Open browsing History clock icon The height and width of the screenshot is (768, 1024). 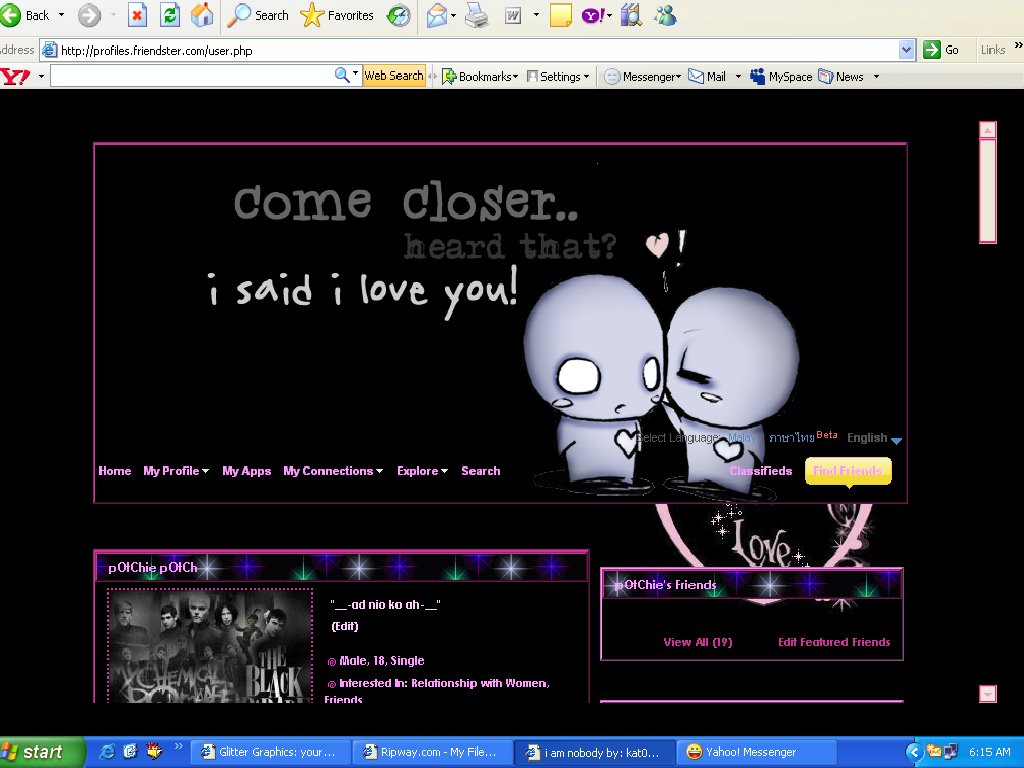click(x=398, y=15)
